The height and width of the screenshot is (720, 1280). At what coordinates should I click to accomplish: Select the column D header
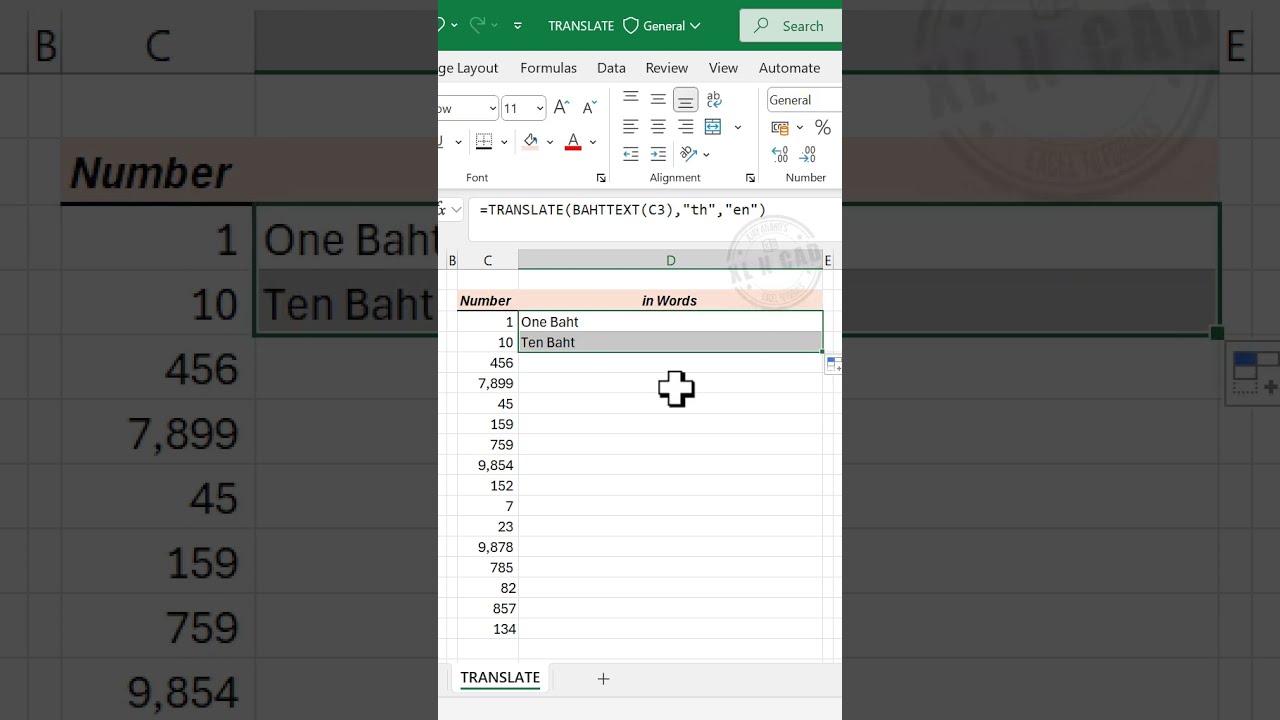pyautogui.click(x=670, y=260)
